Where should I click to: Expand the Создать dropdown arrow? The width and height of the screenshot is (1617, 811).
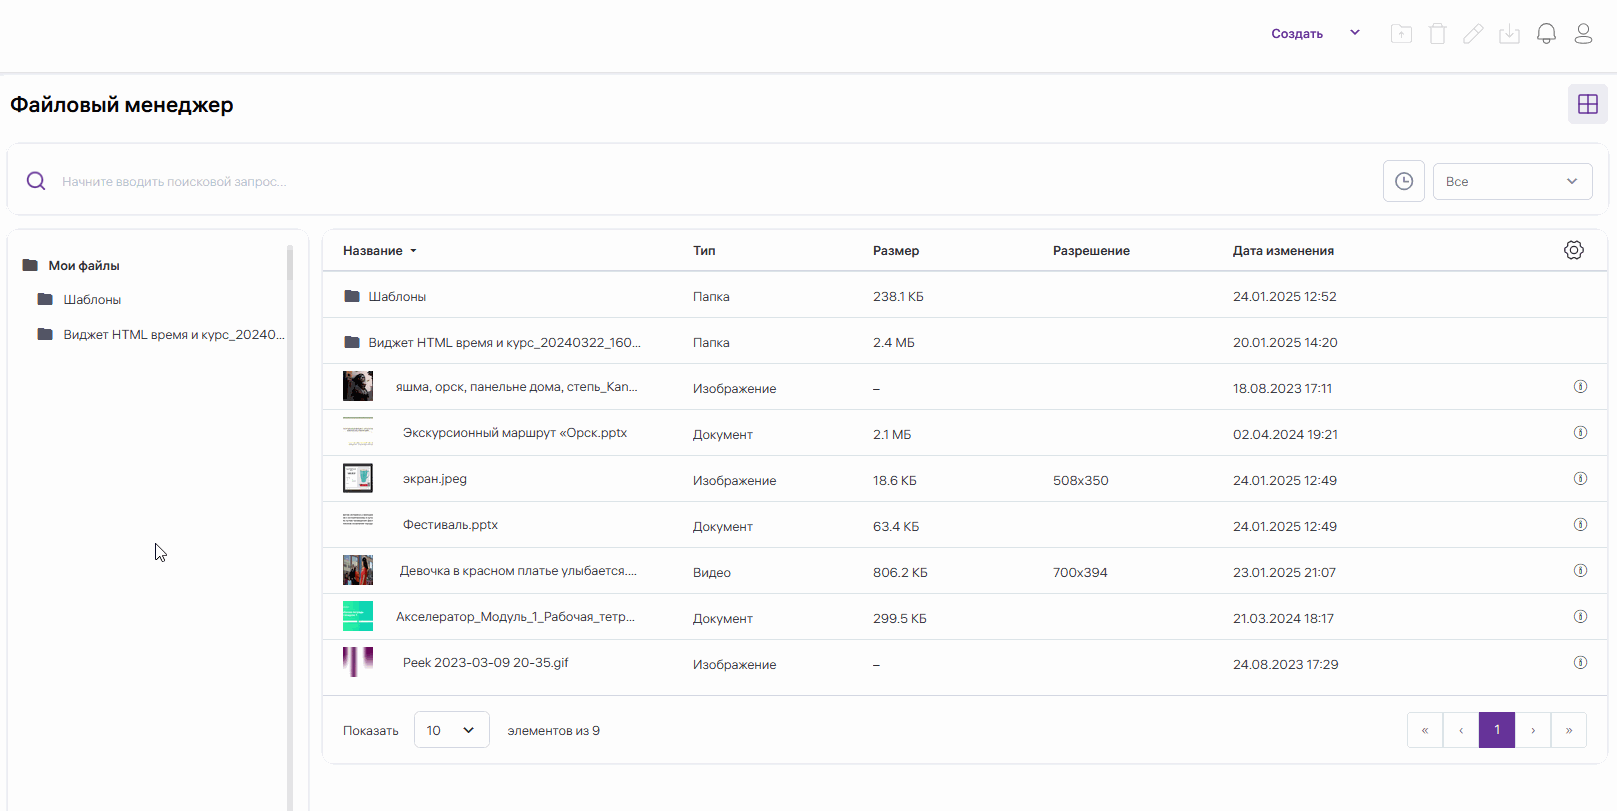(x=1355, y=33)
